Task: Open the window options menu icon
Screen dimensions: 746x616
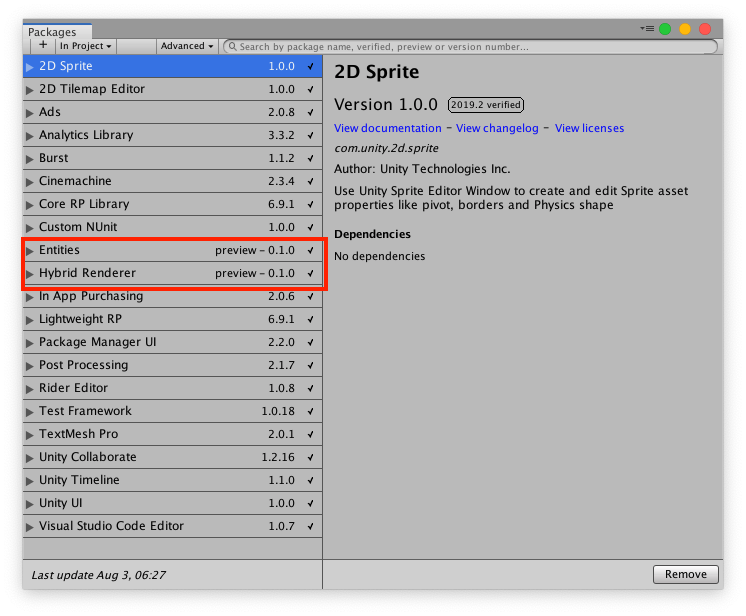Action: pos(647,29)
